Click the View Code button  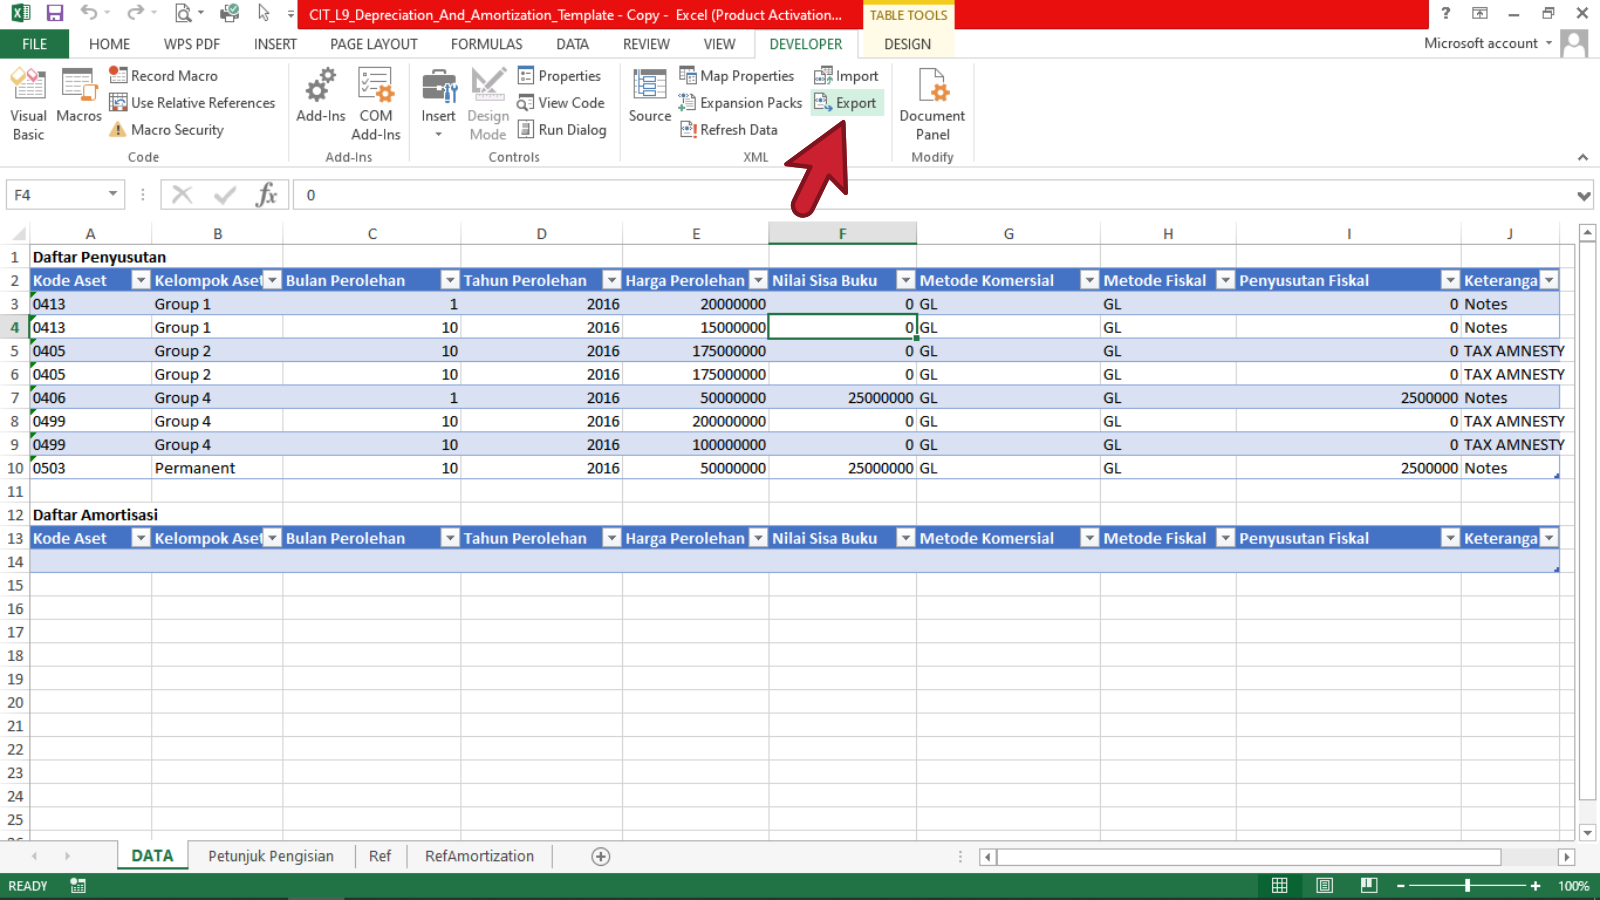pos(561,103)
